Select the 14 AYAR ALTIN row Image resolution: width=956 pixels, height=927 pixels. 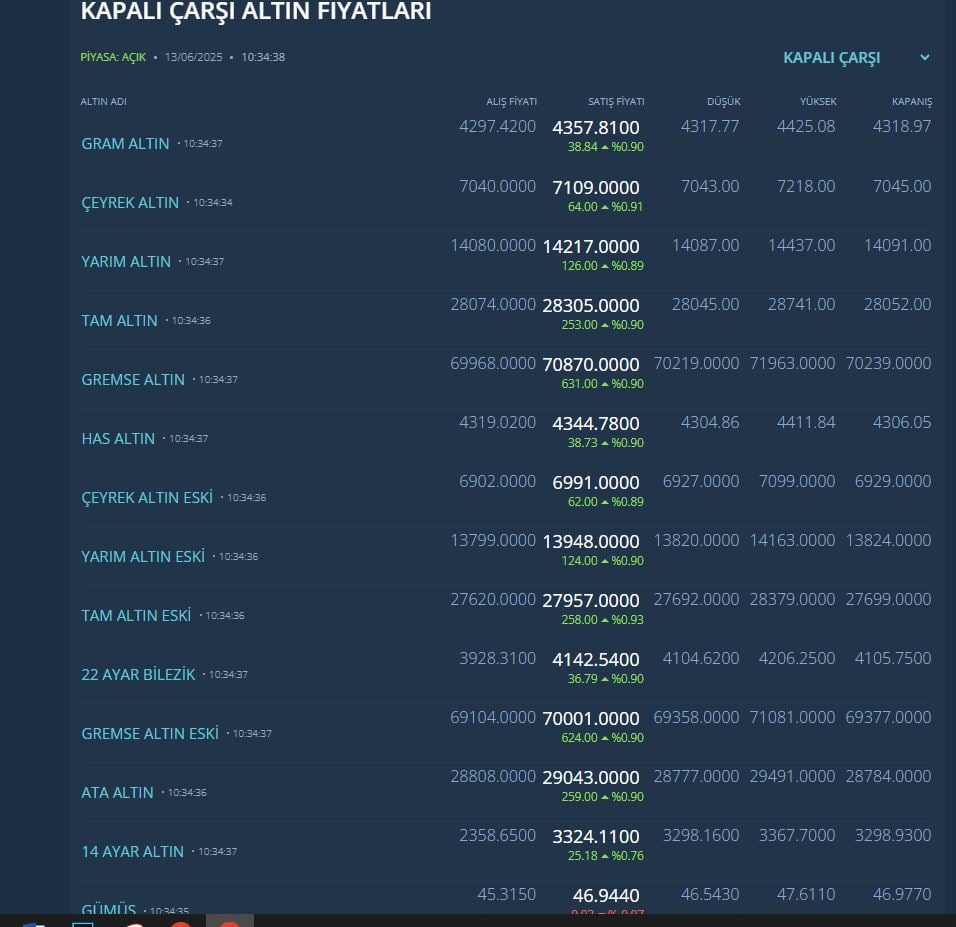(x=132, y=851)
